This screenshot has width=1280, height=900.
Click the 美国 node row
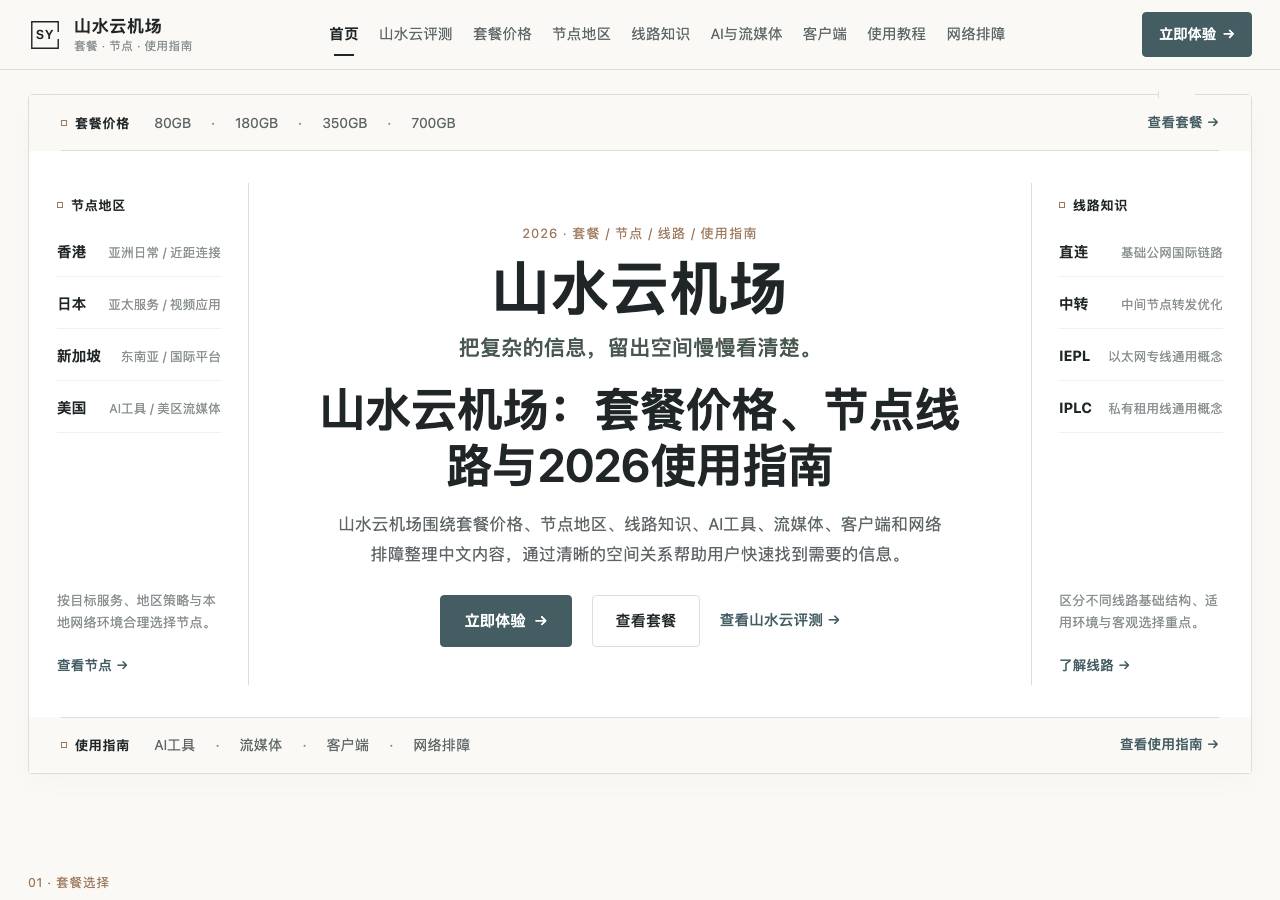[139, 408]
